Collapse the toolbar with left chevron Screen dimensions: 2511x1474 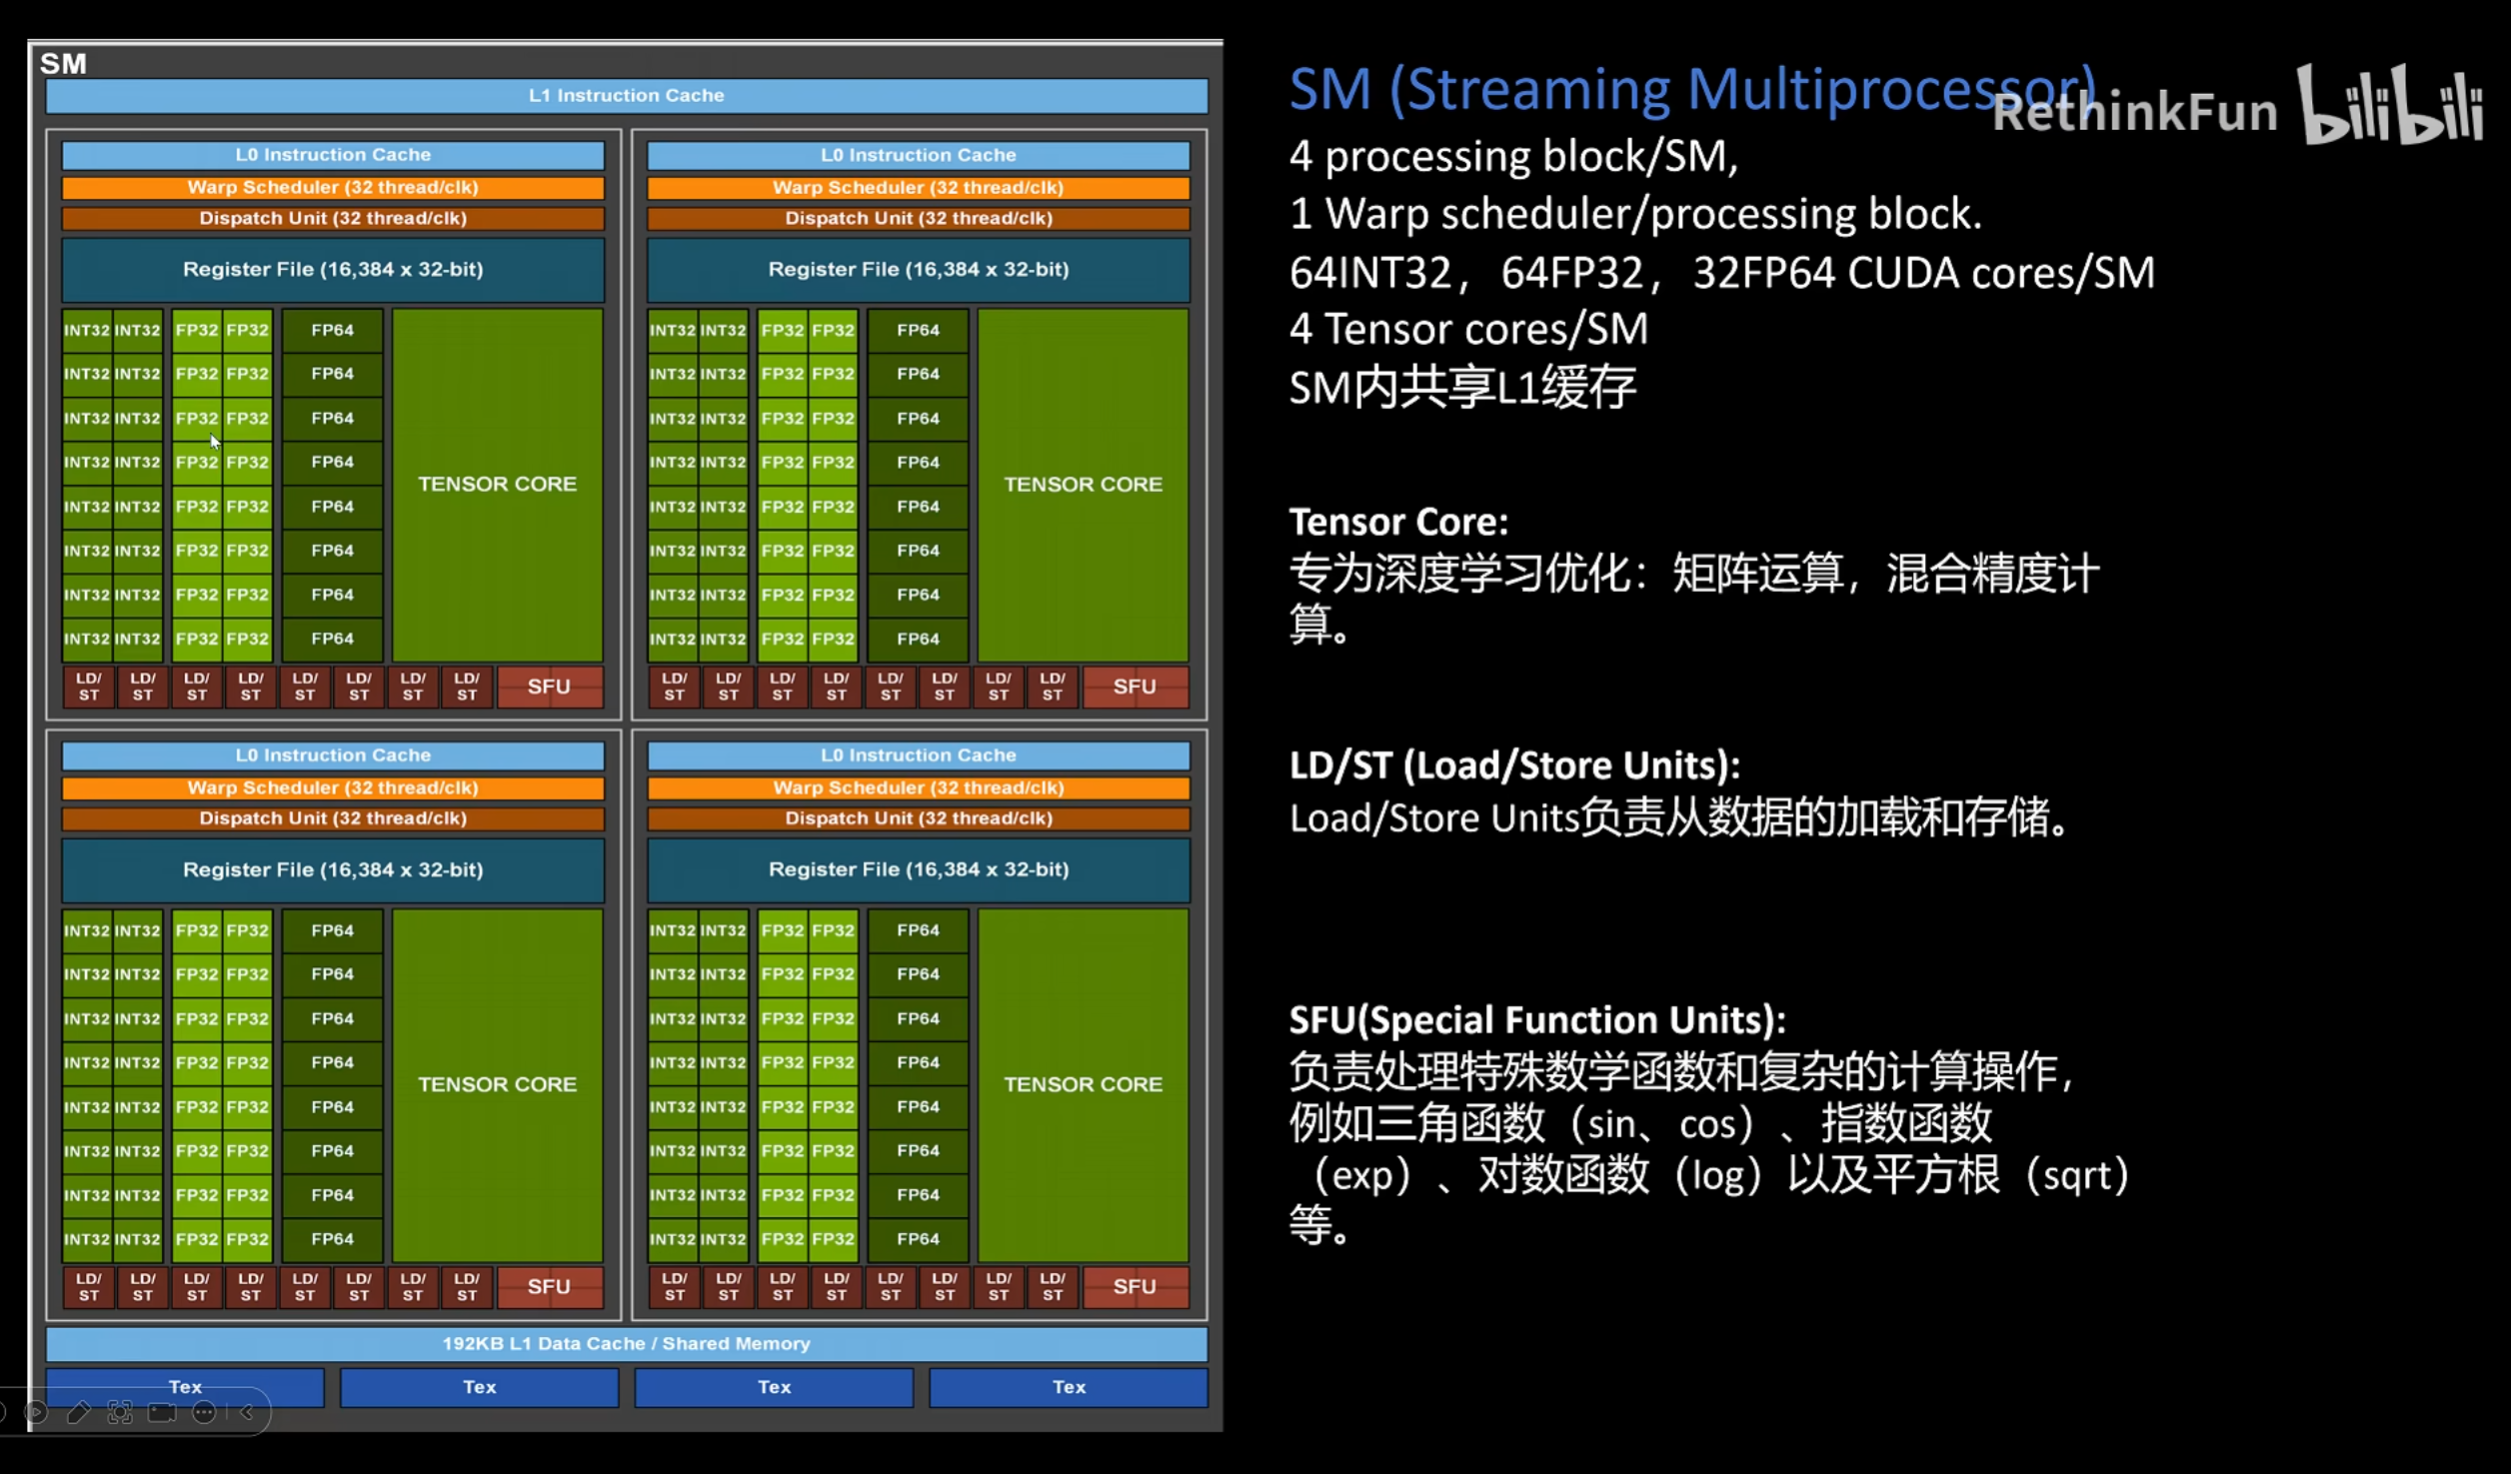click(x=247, y=1412)
